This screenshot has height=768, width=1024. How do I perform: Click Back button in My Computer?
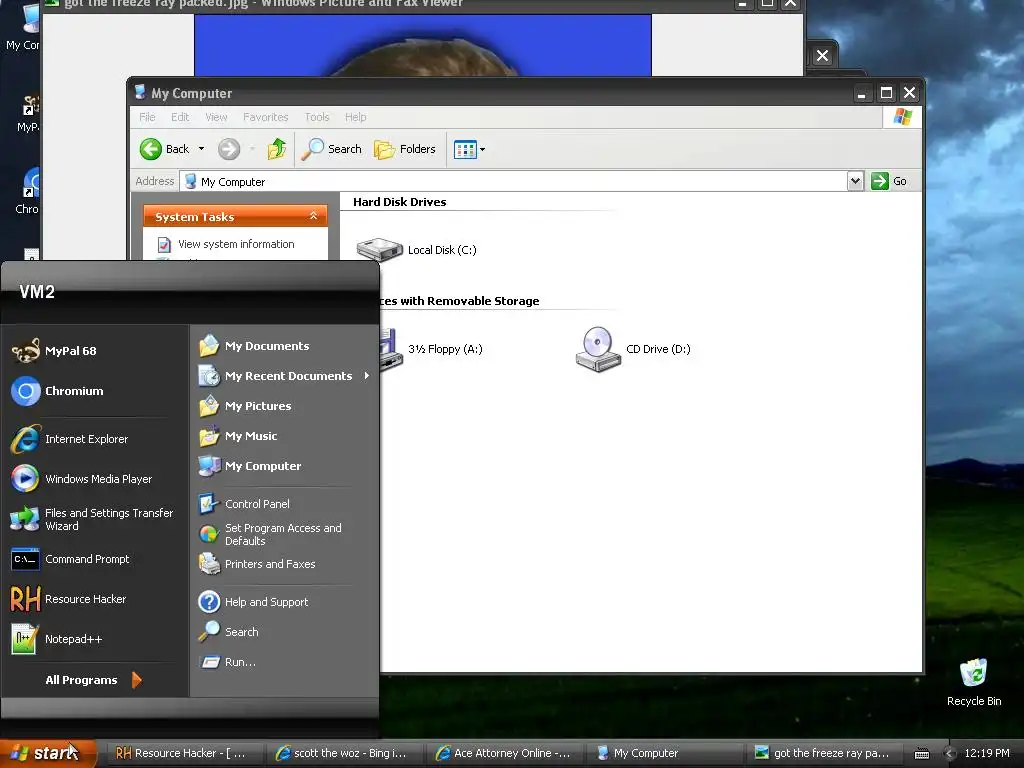(x=165, y=149)
